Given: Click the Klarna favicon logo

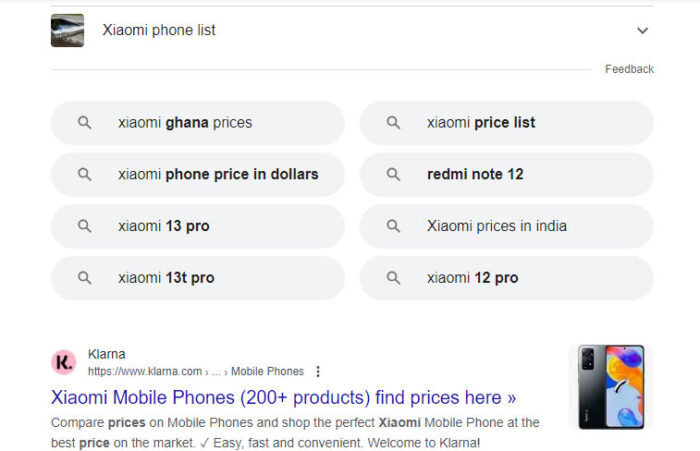Looking at the screenshot, I should click(x=64, y=362).
